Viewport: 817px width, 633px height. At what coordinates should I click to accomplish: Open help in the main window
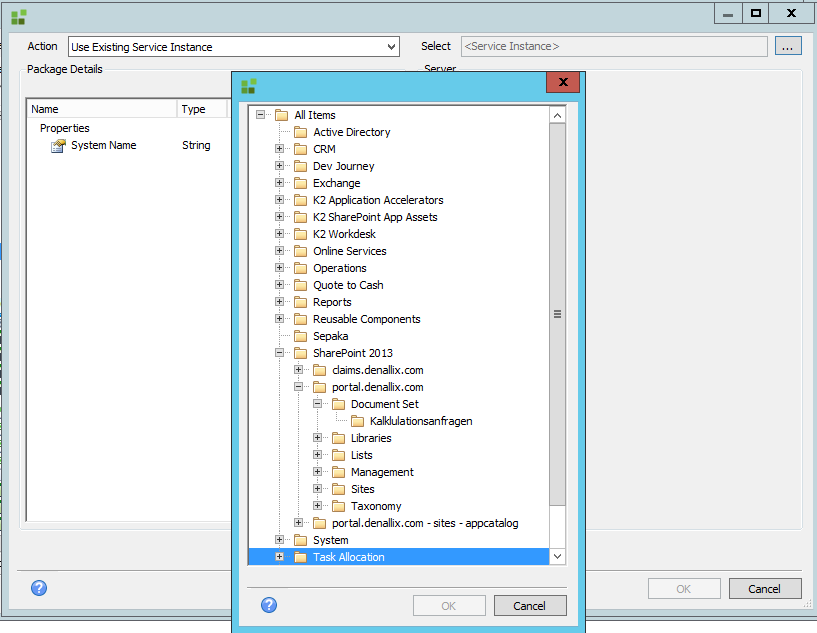point(39,588)
